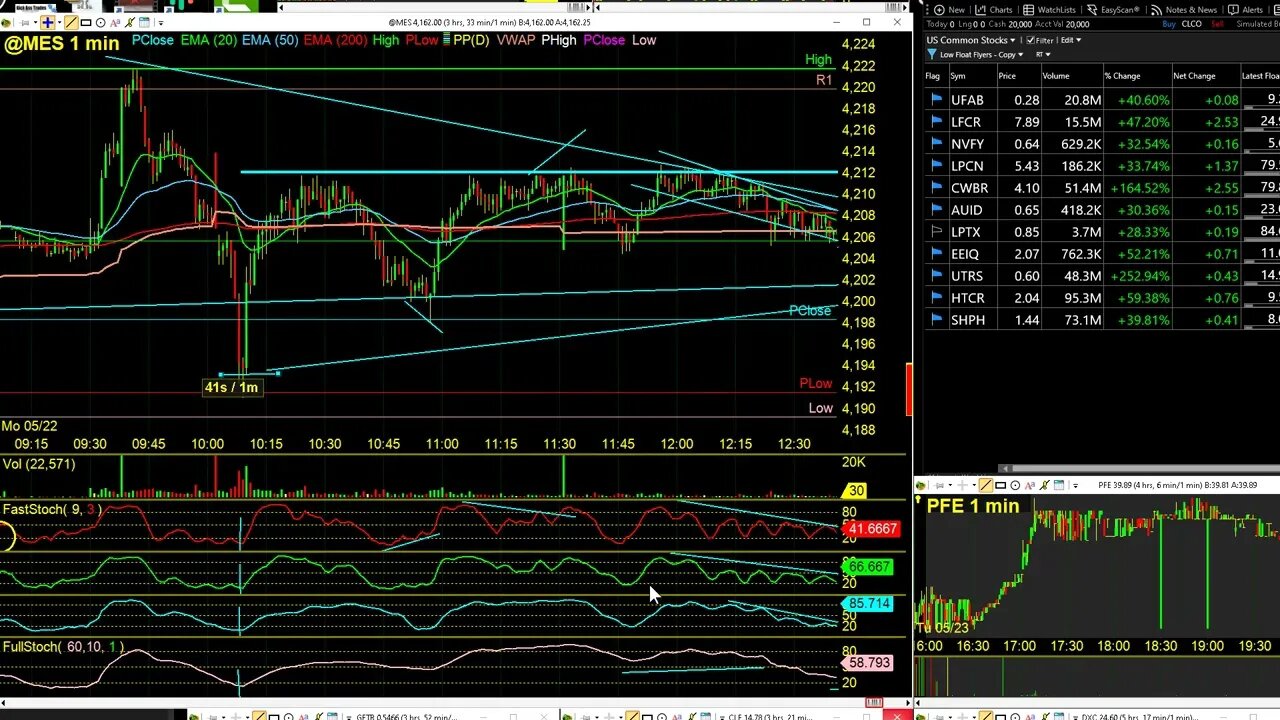Viewport: 1280px width, 720px height.
Task: Open WatchLists from the top toolbar
Action: click(x=1049, y=10)
